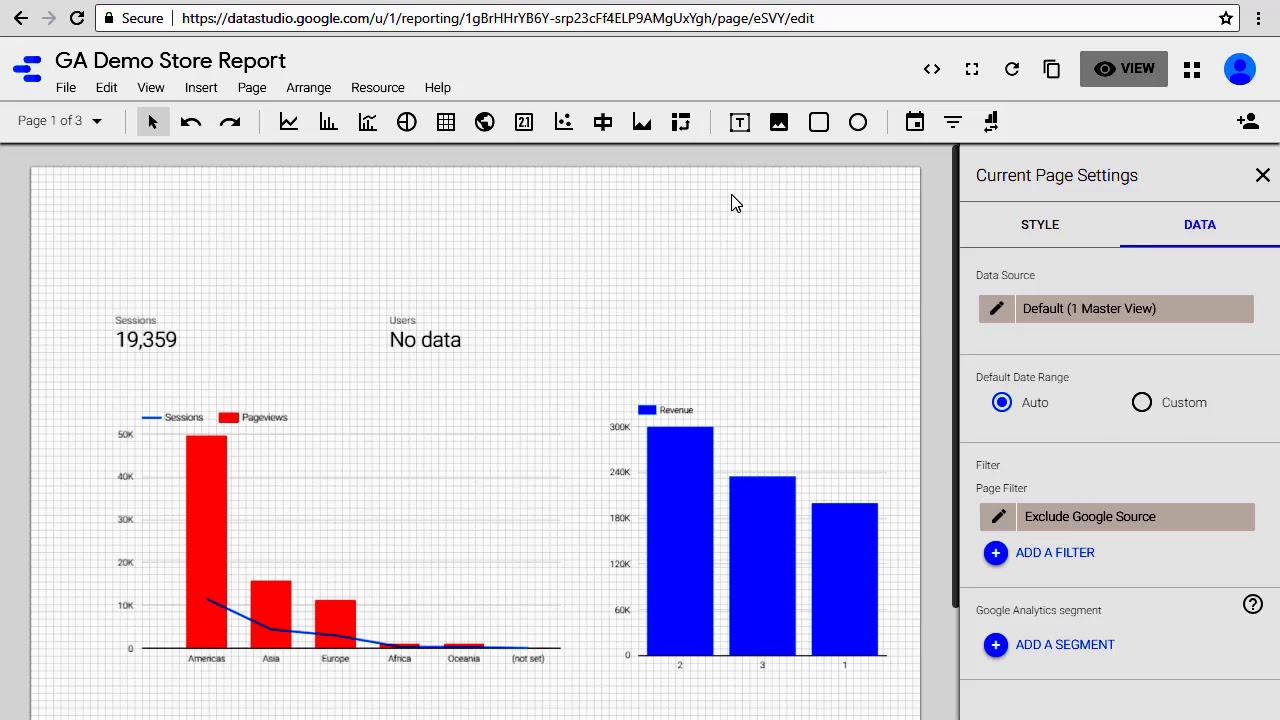This screenshot has height=720, width=1280.
Task: Click ADD A SEGMENT
Action: pyautogui.click(x=1050, y=645)
